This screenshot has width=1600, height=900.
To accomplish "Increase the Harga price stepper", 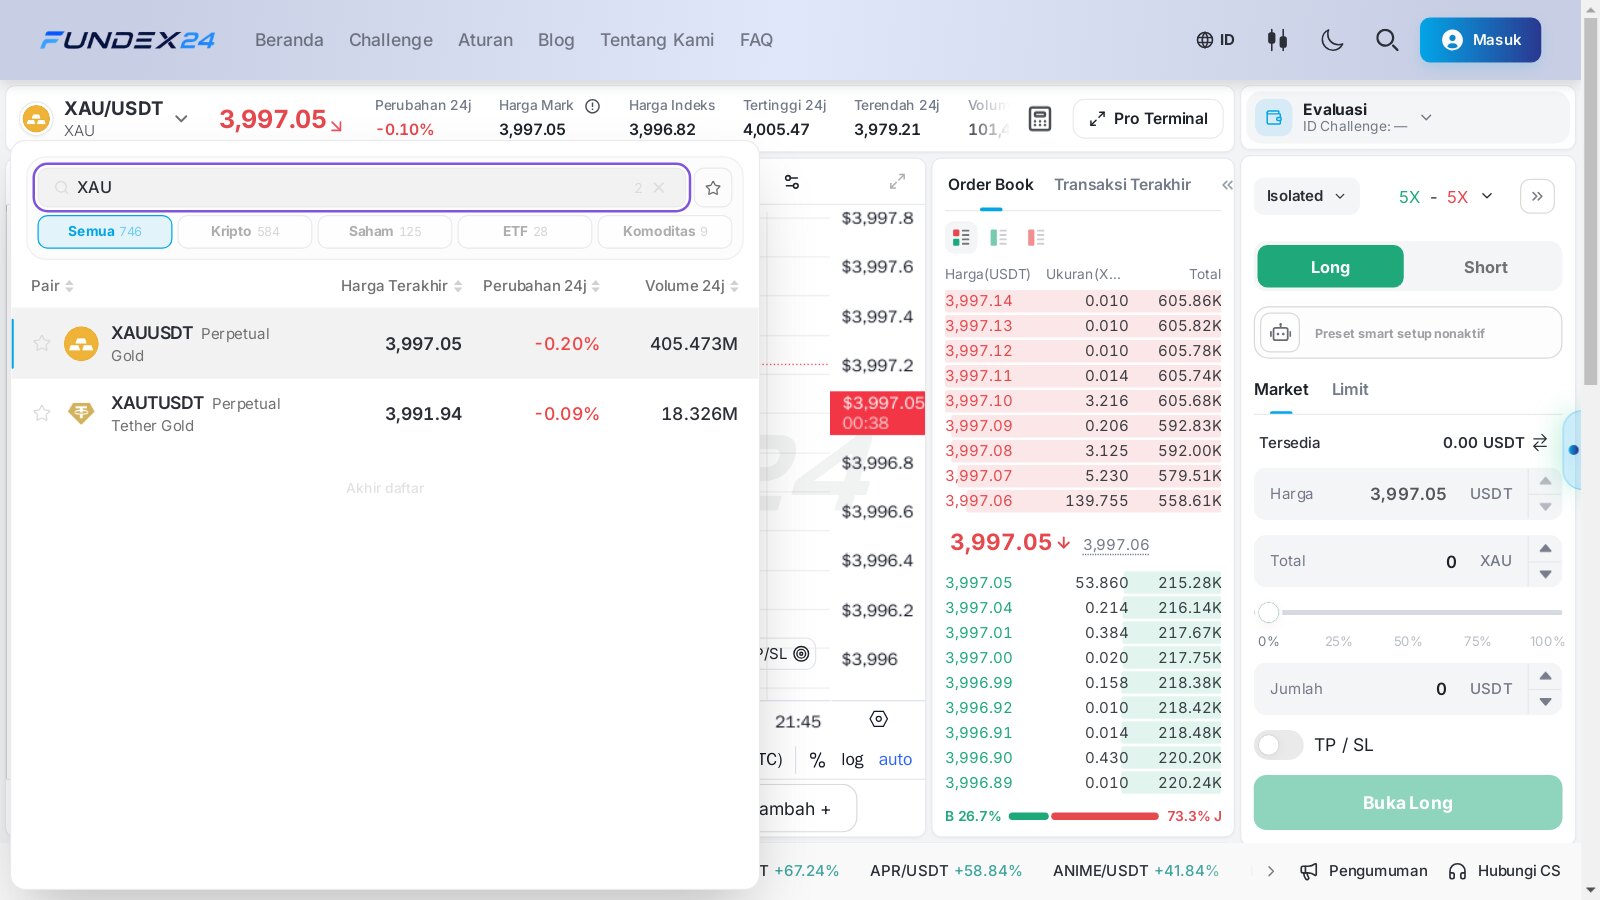I will (1545, 481).
